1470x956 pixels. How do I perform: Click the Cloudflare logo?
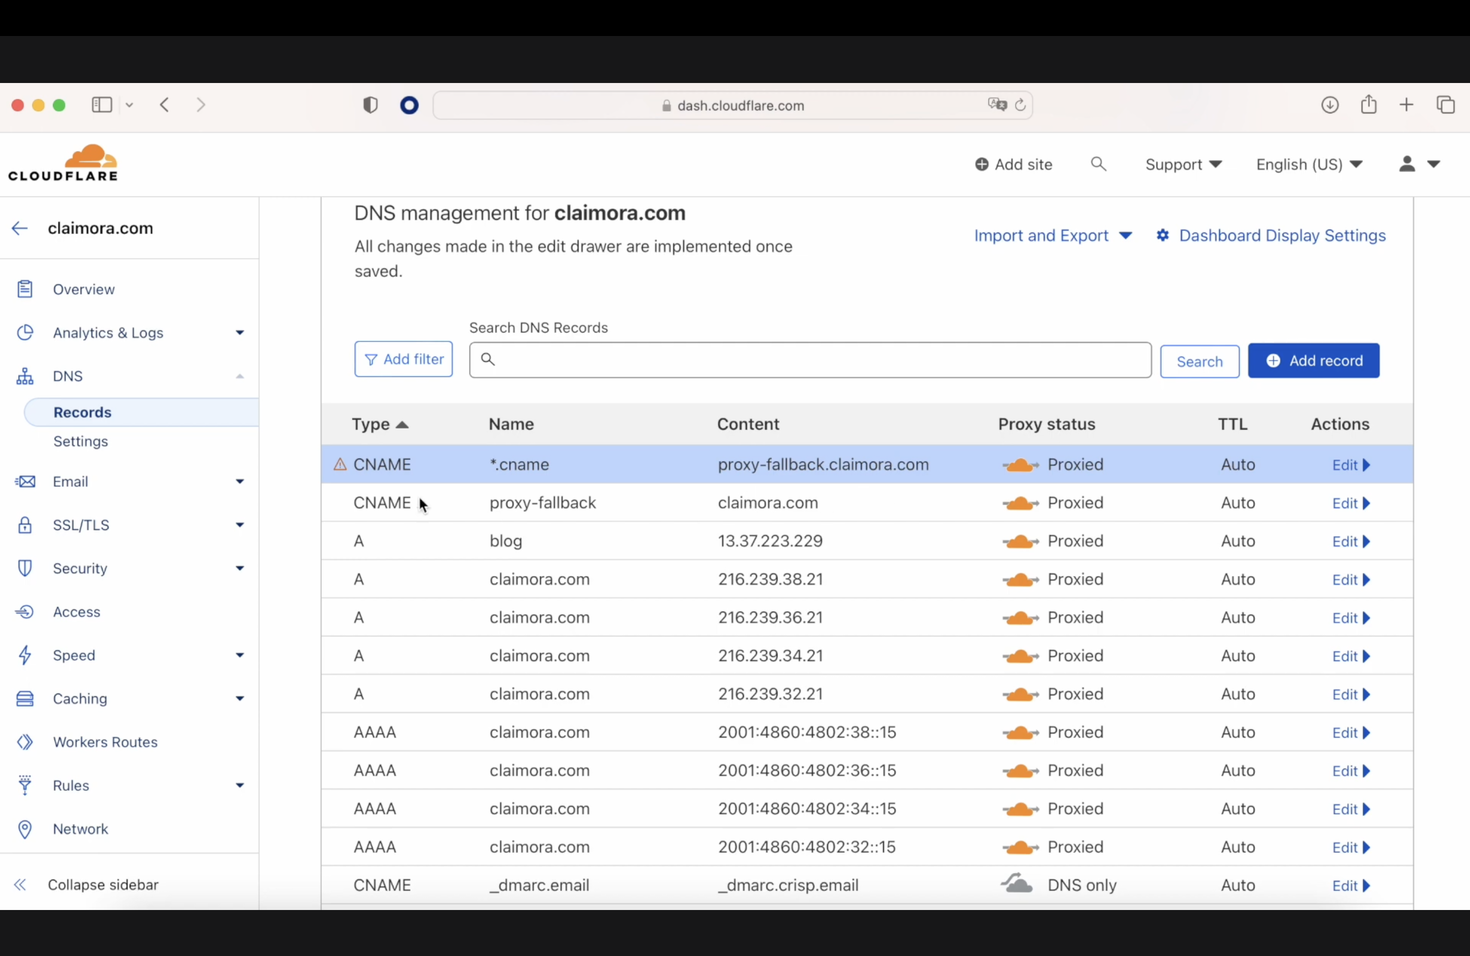click(x=63, y=163)
